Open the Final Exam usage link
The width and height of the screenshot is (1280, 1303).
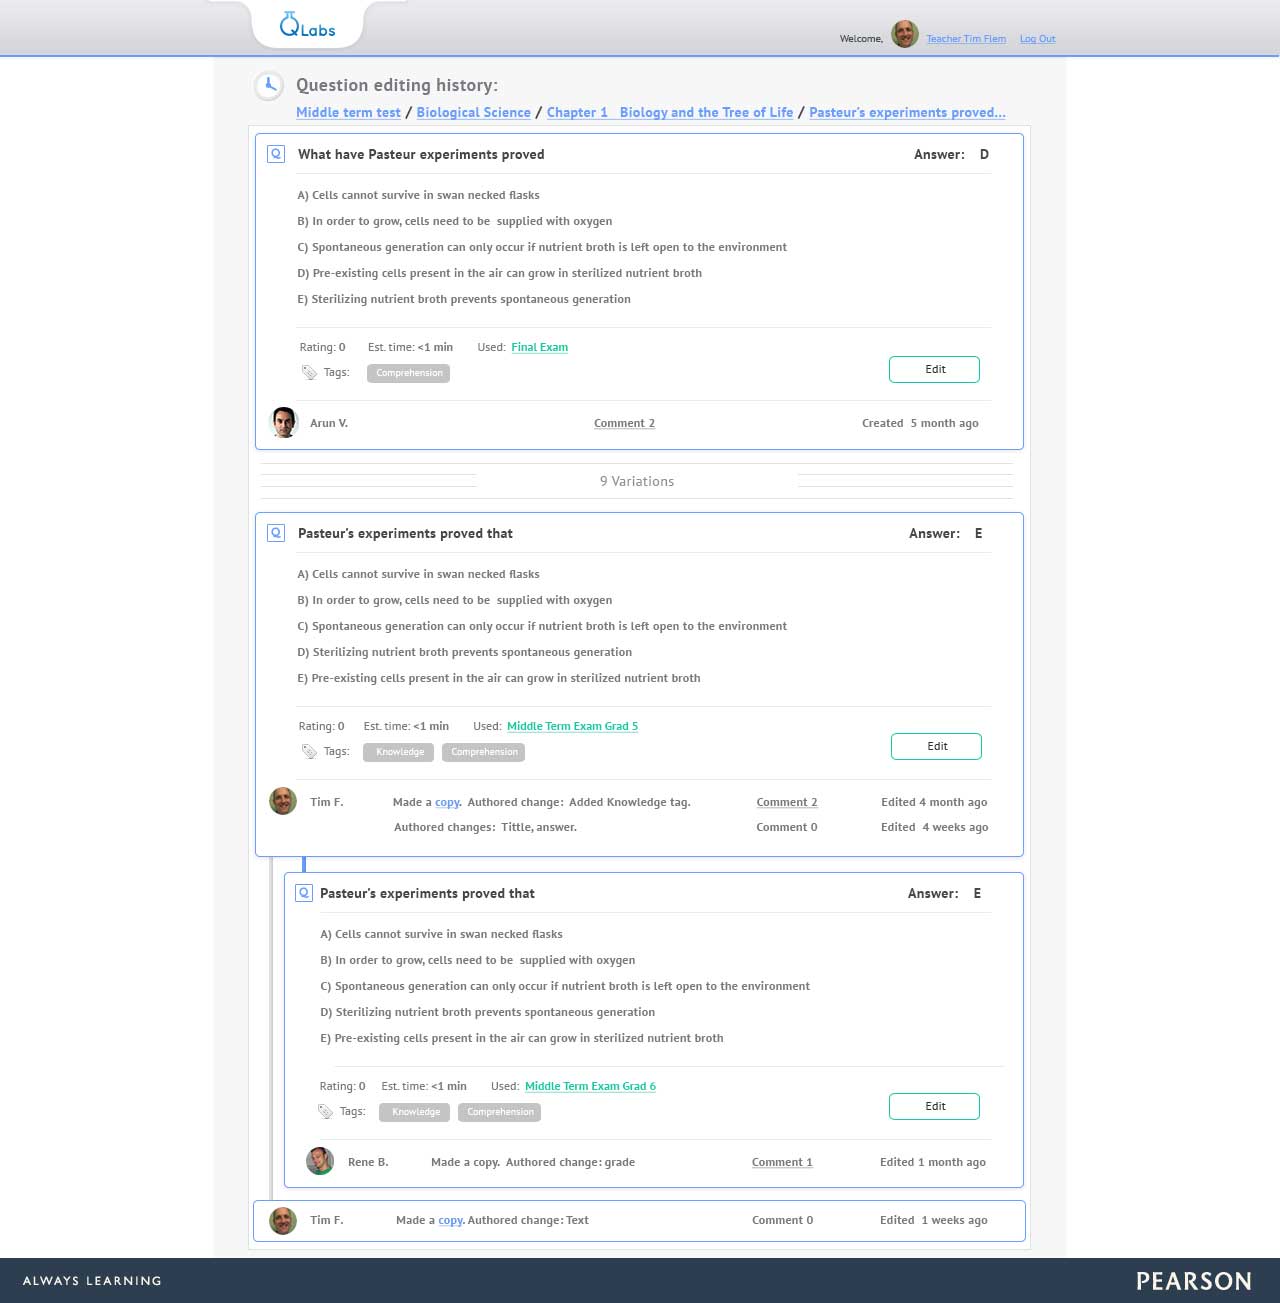(539, 347)
